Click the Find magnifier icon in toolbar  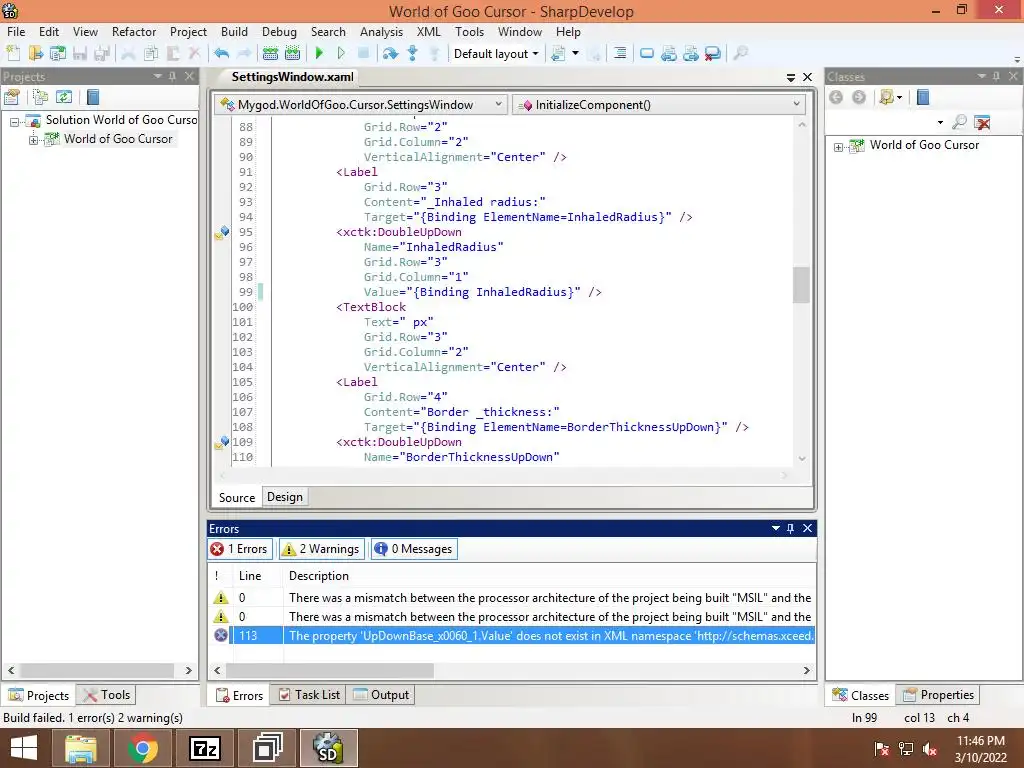[741, 54]
